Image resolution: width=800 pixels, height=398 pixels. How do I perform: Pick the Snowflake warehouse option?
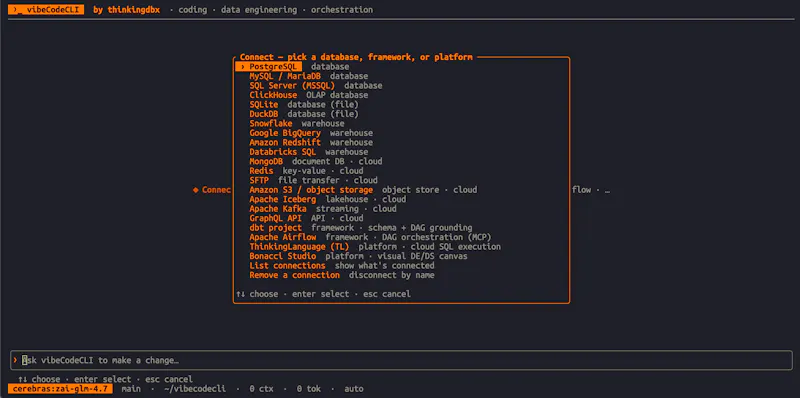tap(296, 123)
